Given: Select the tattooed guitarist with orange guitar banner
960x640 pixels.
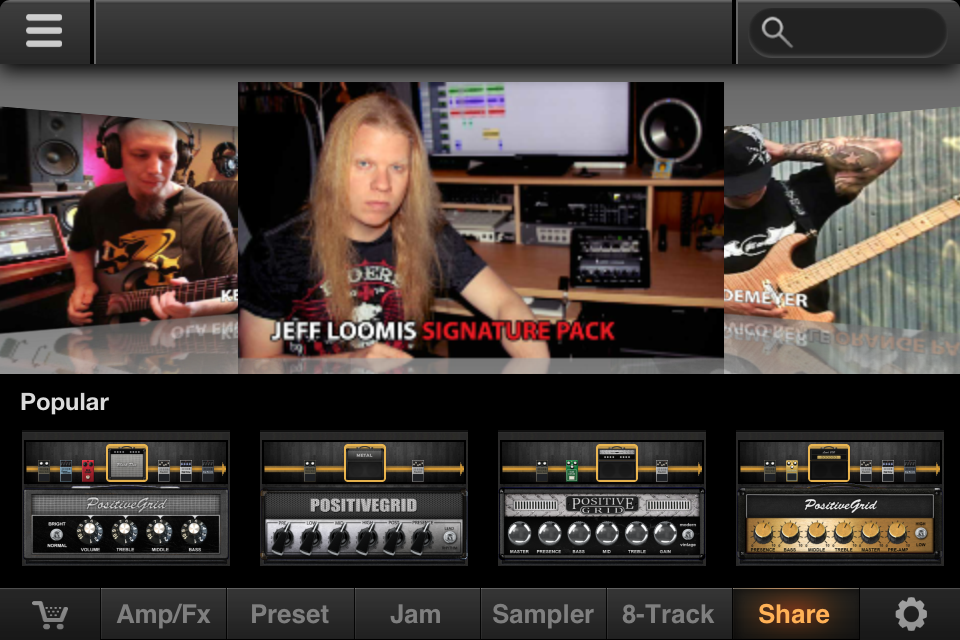Looking at the screenshot, I should pyautogui.click(x=842, y=217).
